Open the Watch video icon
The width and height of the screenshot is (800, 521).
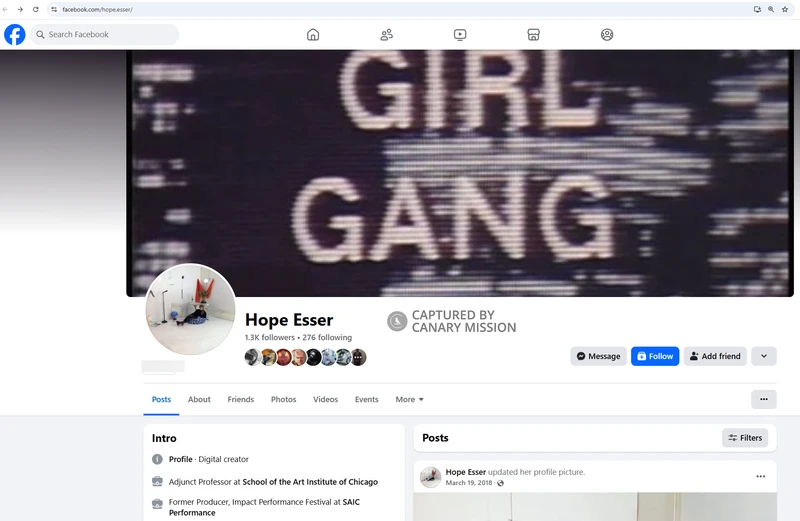(460, 35)
